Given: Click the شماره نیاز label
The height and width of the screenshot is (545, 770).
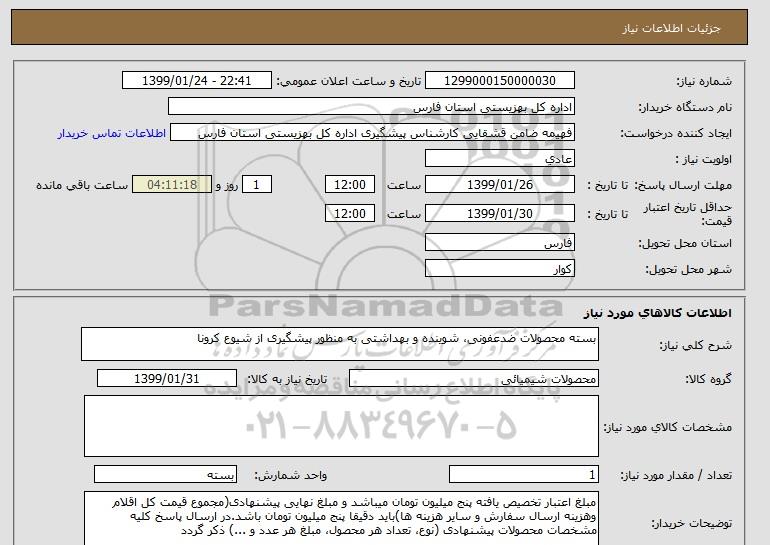Looking at the screenshot, I should (704, 81).
